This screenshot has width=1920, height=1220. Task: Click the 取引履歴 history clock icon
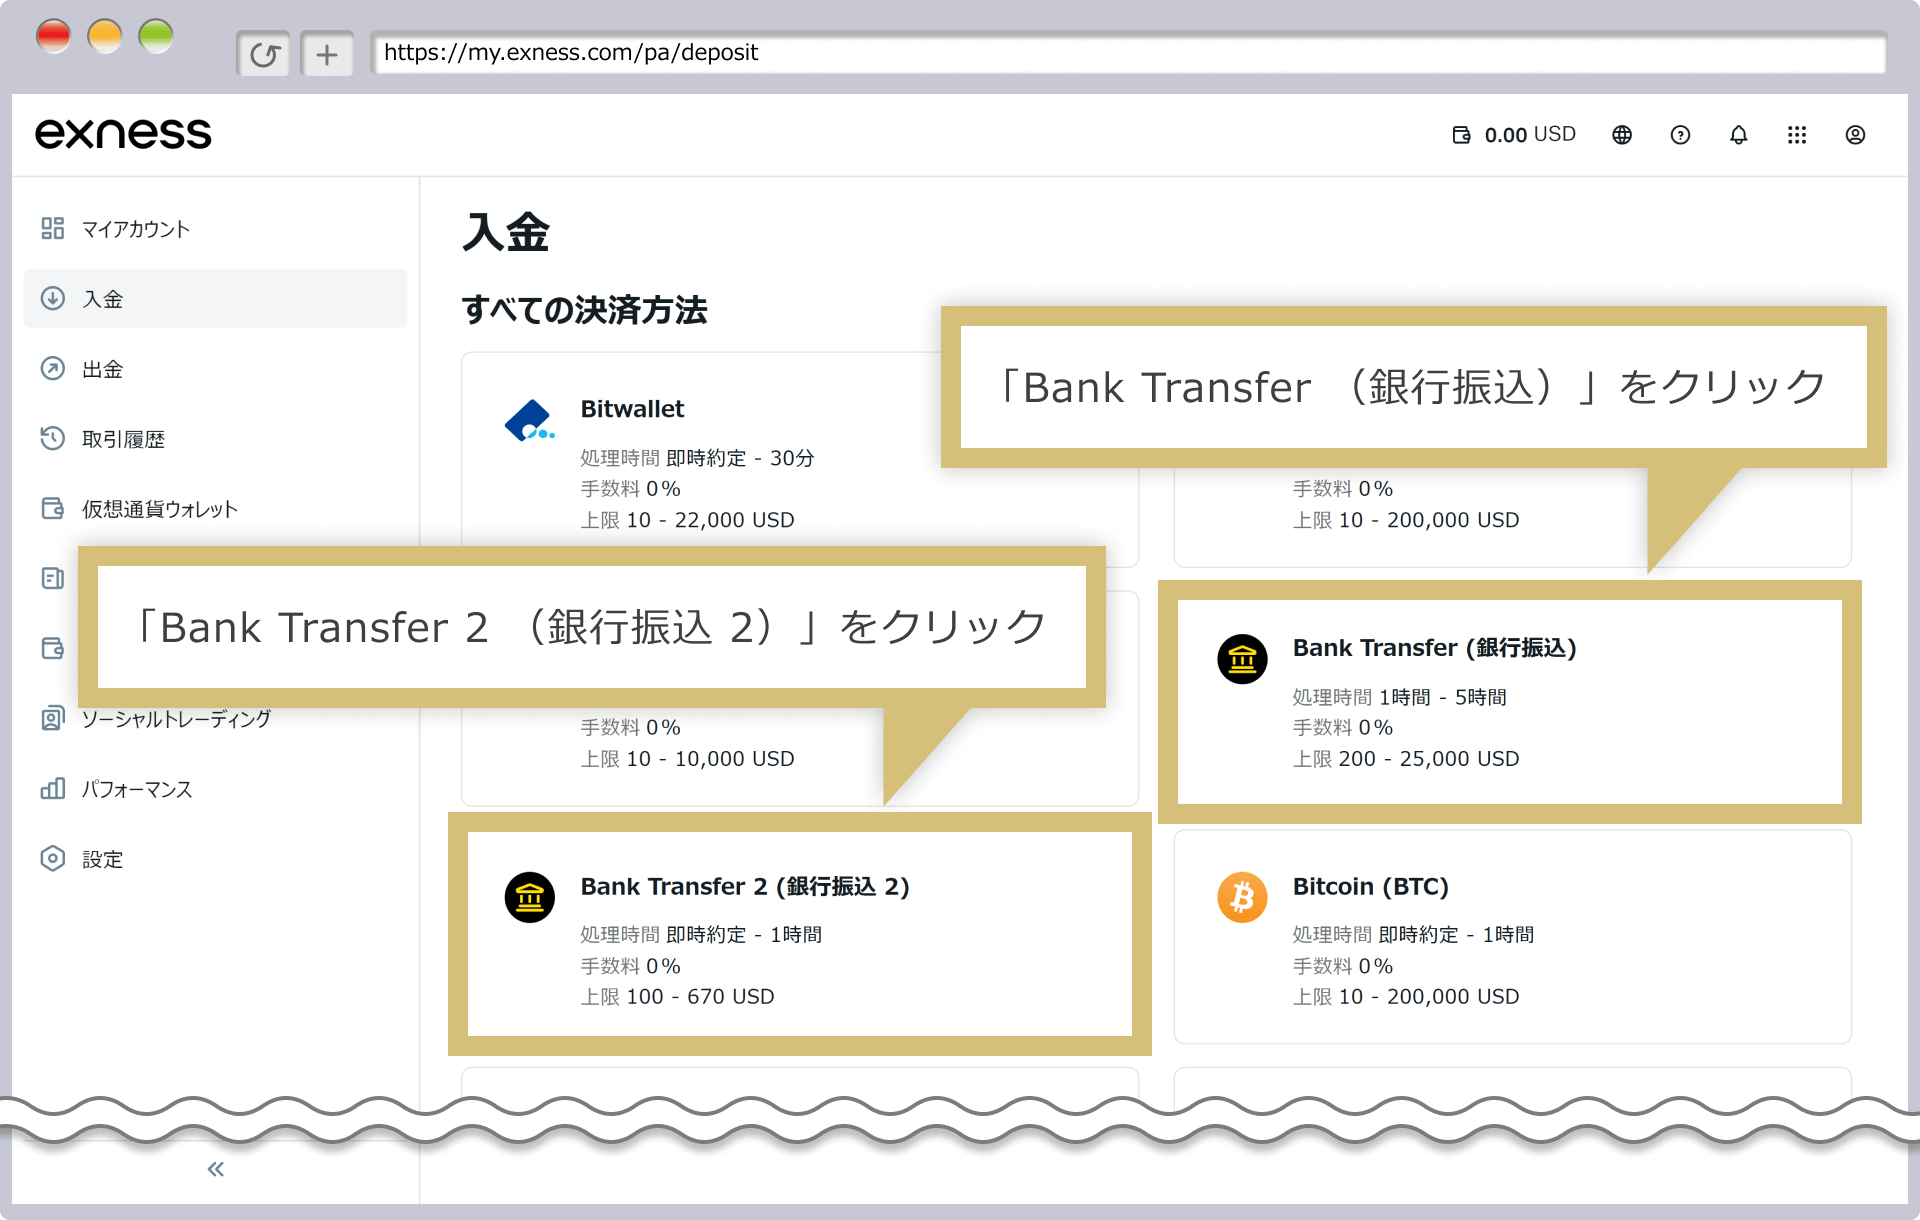click(x=53, y=439)
